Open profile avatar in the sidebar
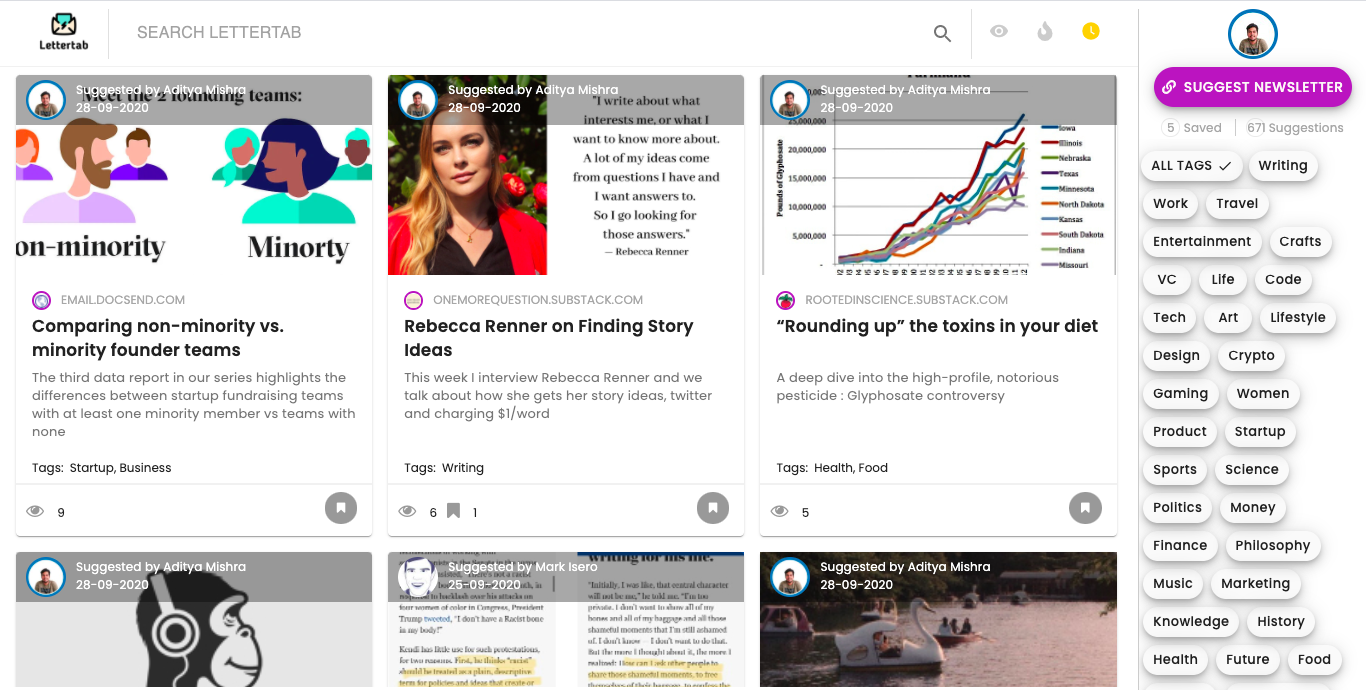The image size is (1366, 690). coord(1253,34)
